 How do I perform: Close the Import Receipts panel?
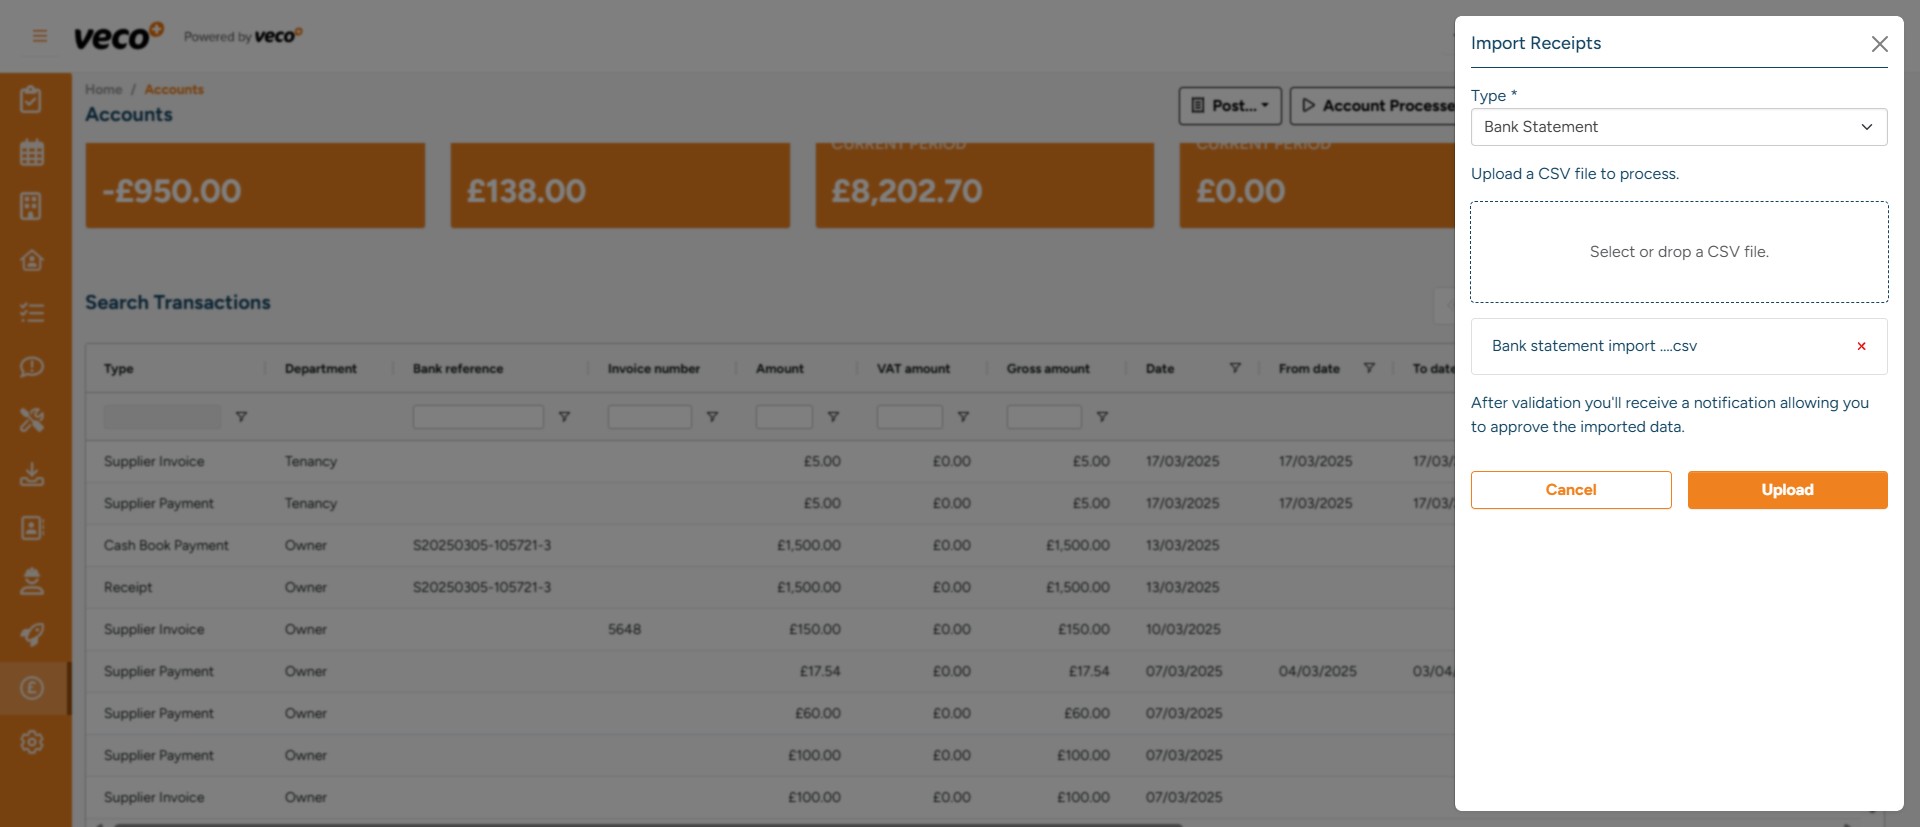(x=1879, y=44)
